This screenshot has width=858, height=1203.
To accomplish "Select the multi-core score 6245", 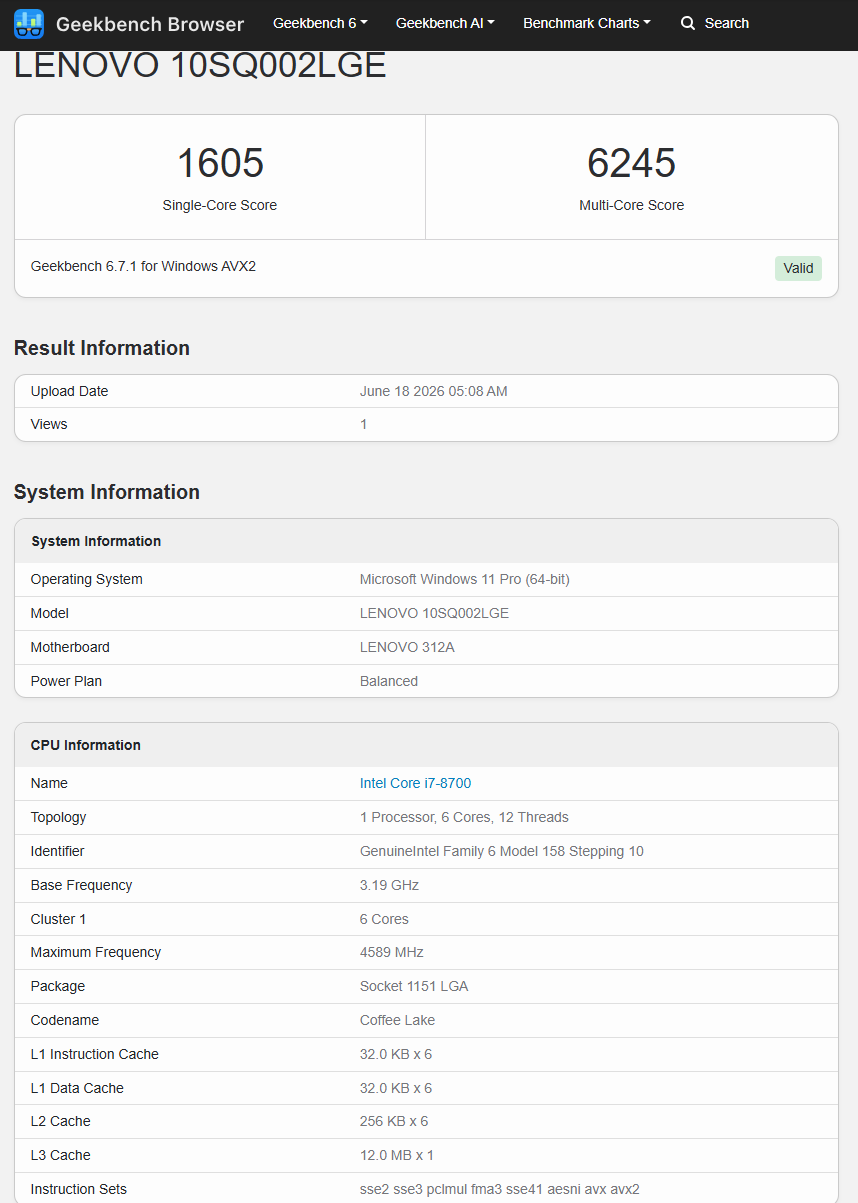I will [x=632, y=163].
